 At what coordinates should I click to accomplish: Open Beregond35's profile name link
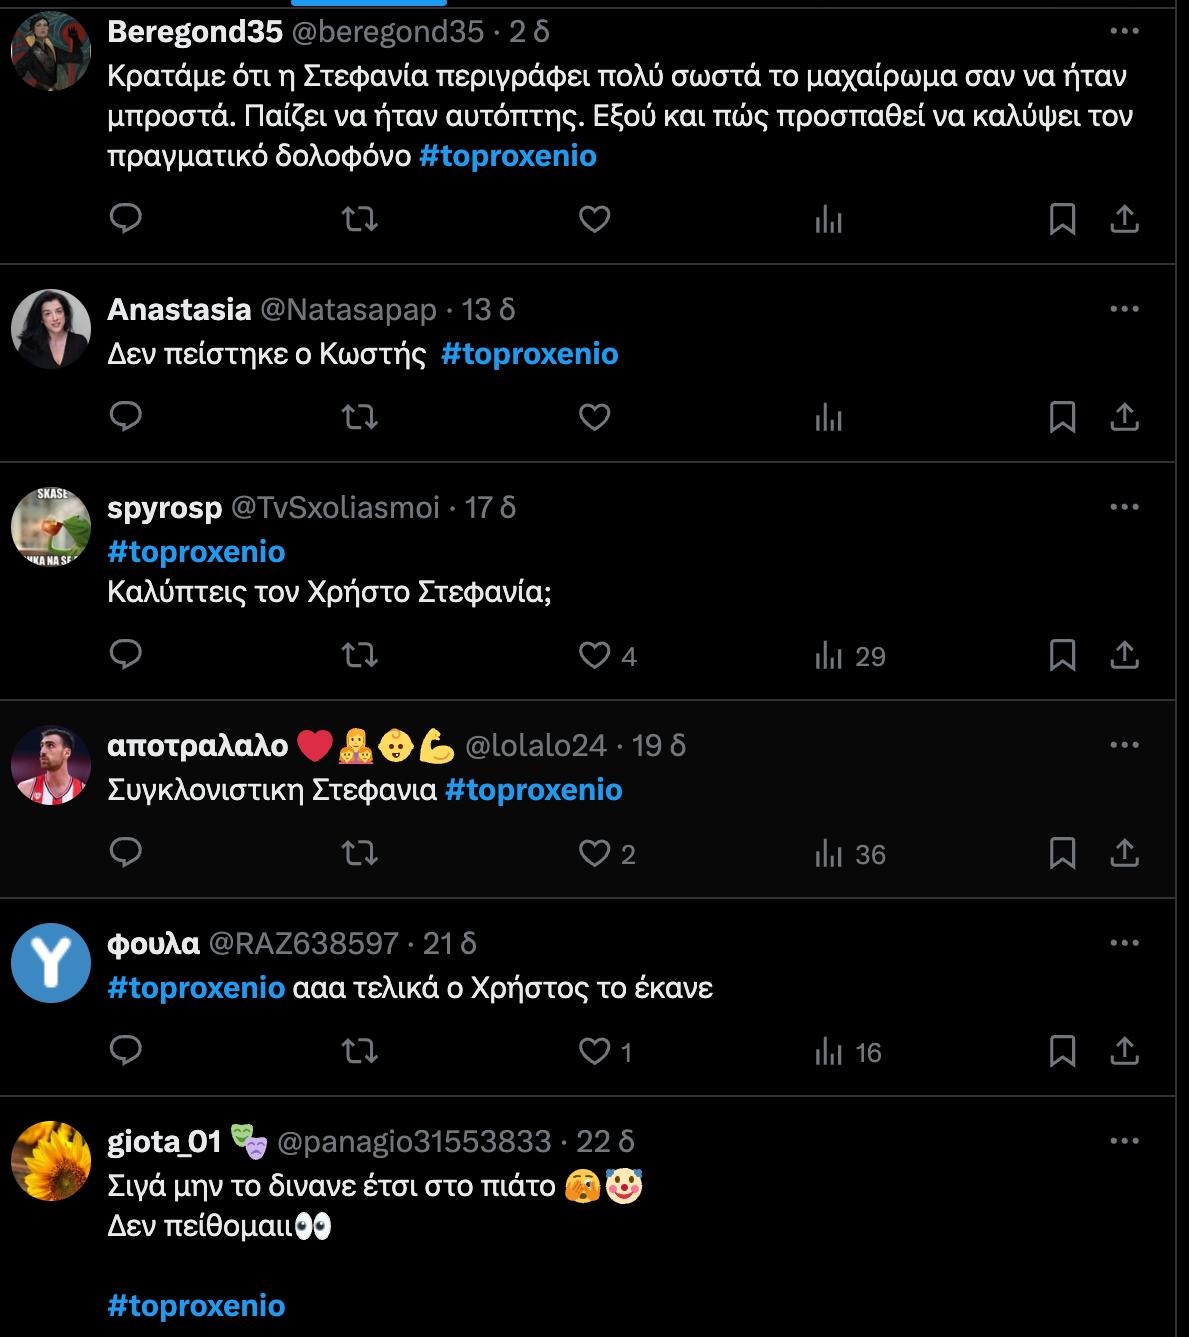point(195,32)
